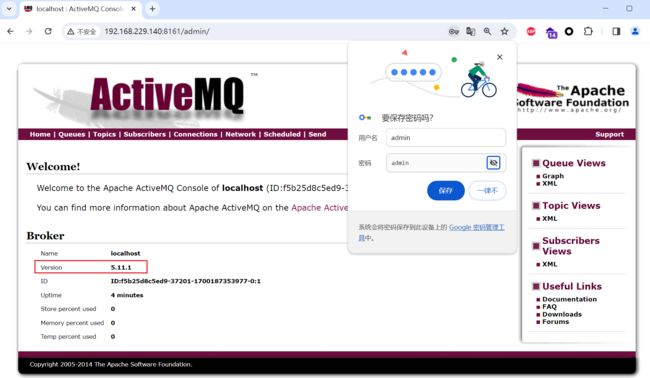Open the FAQ link
650x378 pixels.
549,307
